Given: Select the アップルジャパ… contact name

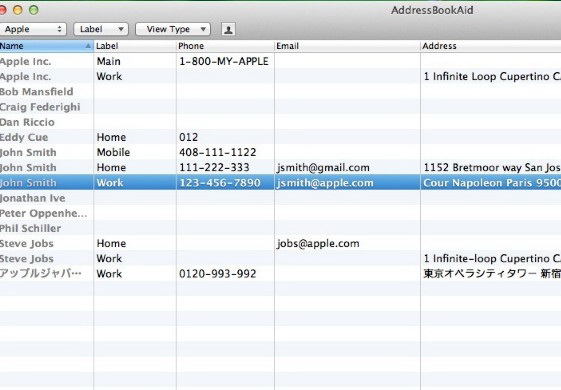Looking at the screenshot, I should pos(41,274).
